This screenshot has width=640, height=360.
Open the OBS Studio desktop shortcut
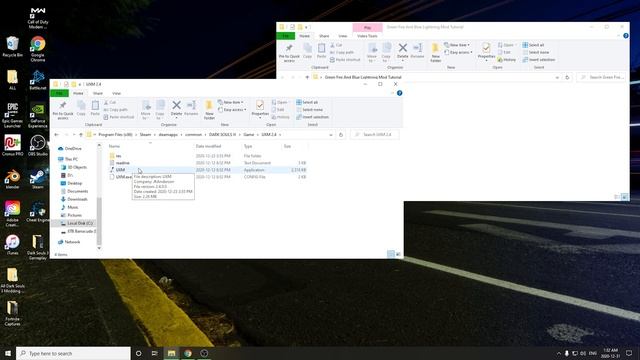[38, 145]
